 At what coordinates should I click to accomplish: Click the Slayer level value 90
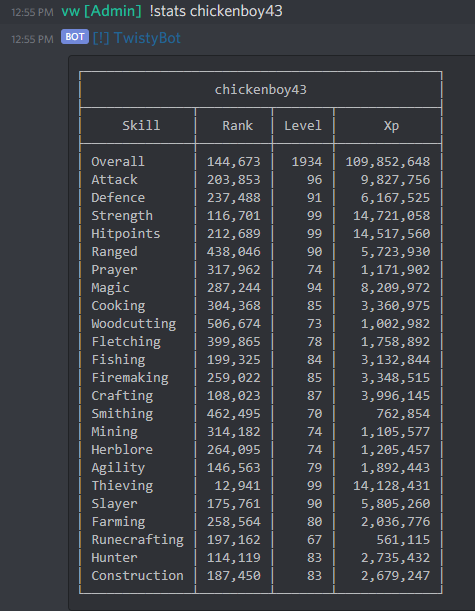click(314, 503)
